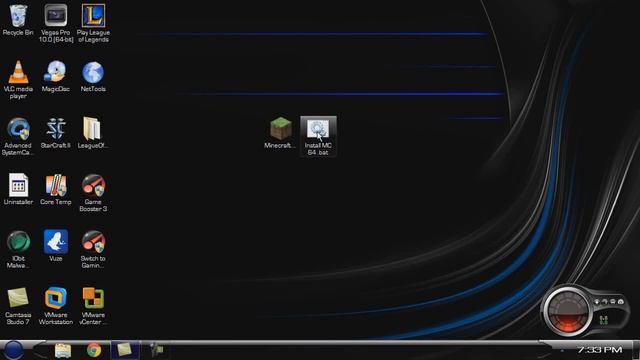Select the Uninstaller desktop icon
Viewport: 640px width, 360px height.
click(18, 189)
